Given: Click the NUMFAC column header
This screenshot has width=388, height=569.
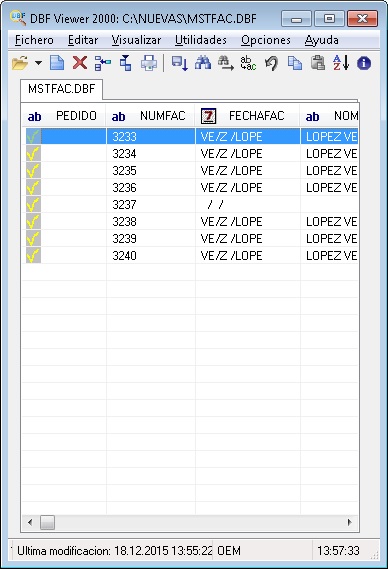Looking at the screenshot, I should tap(151, 116).
